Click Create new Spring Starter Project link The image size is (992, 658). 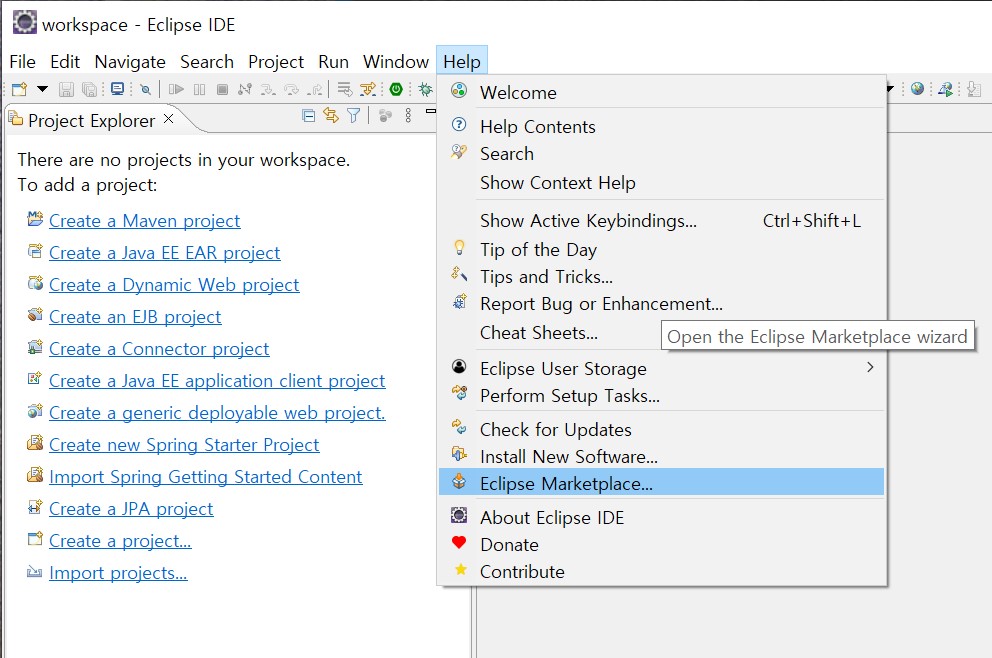[184, 445]
